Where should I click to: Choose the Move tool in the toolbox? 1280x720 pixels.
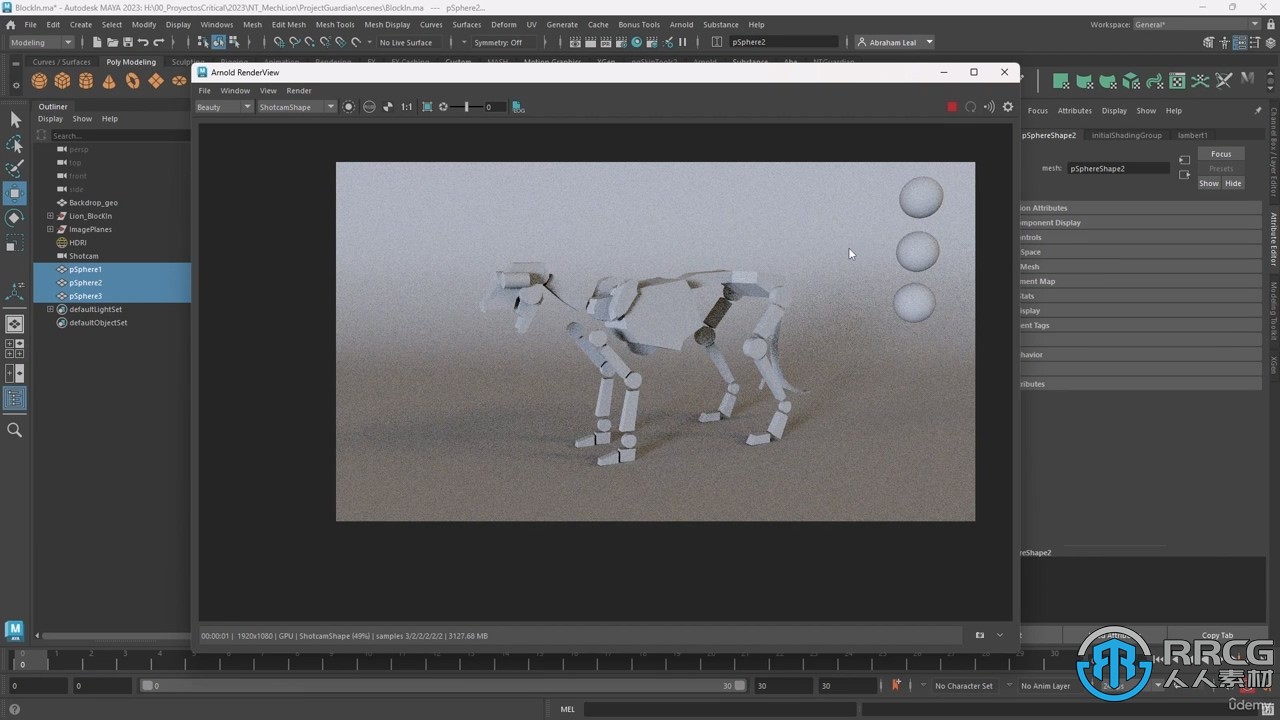pos(15,193)
